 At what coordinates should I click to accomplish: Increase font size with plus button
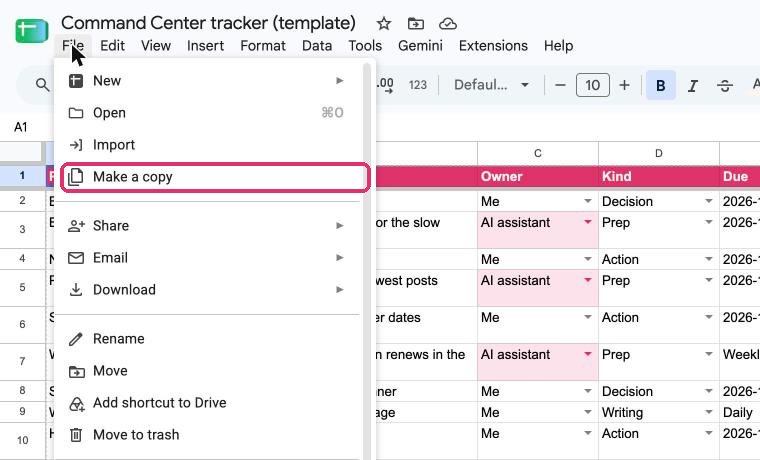click(x=624, y=85)
